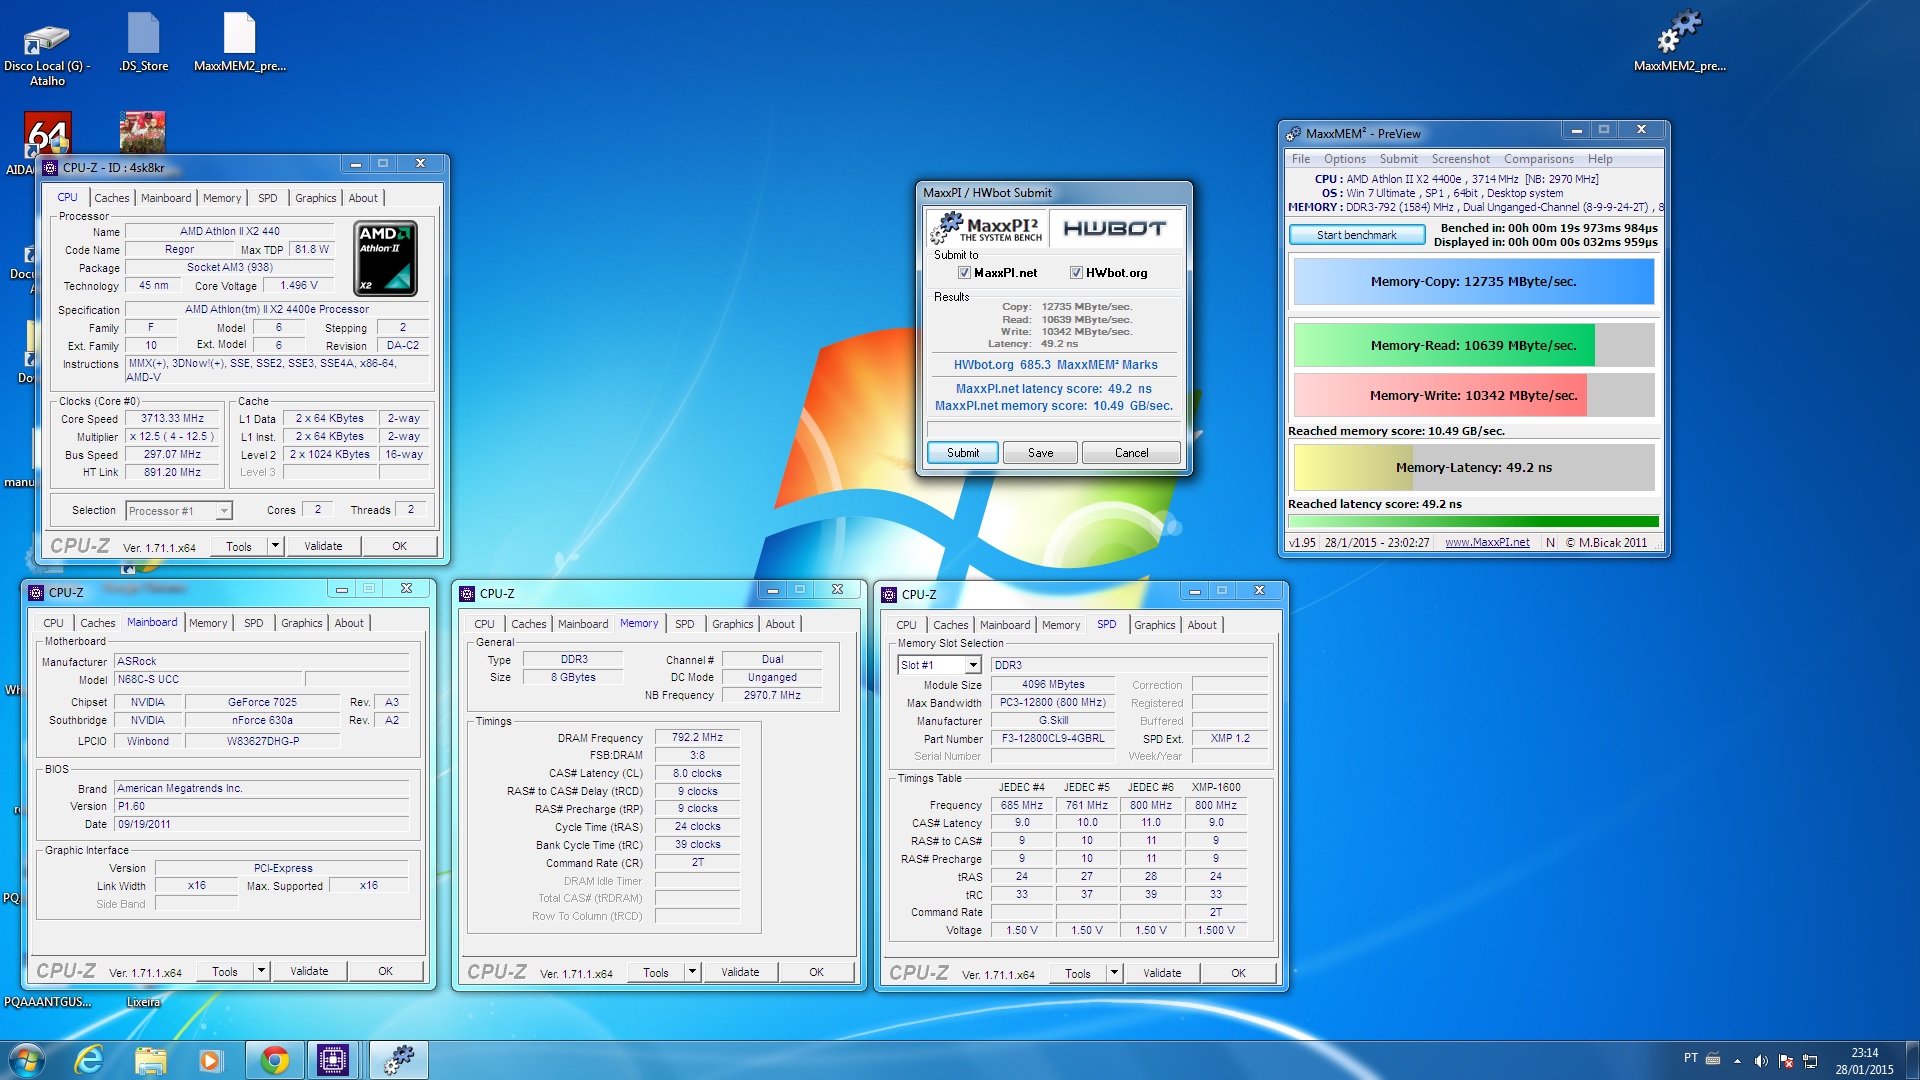Untick the HWbot.org submit checkbox
This screenshot has height=1080, width=1920.
(1076, 273)
